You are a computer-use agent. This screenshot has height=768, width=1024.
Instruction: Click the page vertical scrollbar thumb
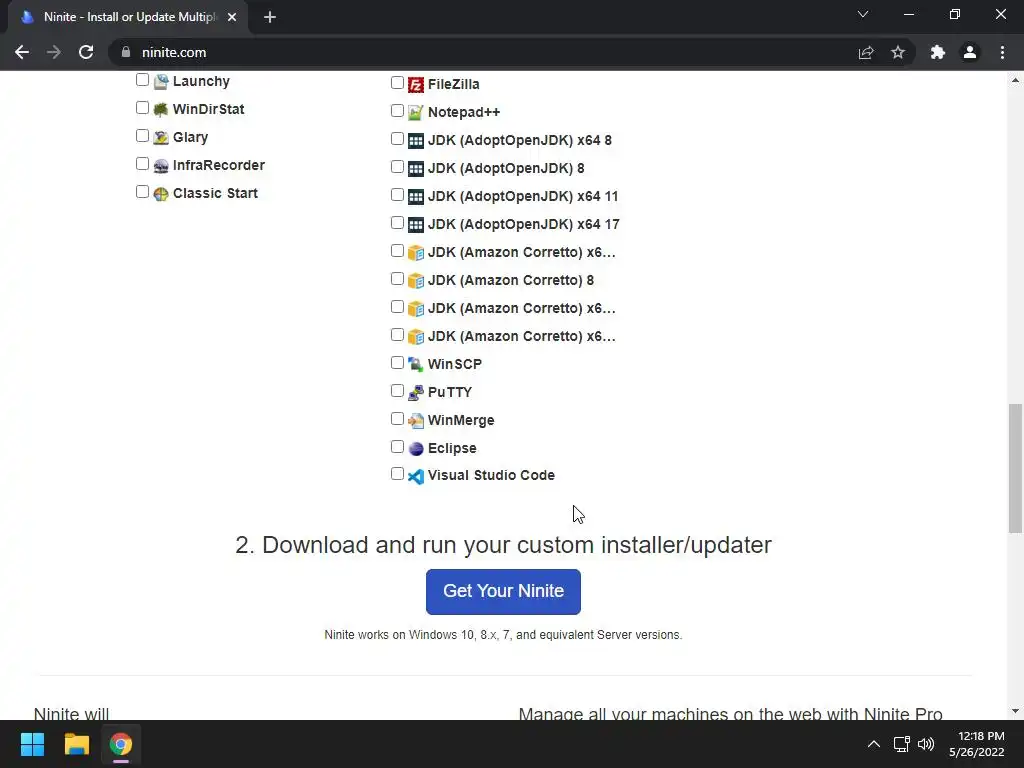[1015, 468]
